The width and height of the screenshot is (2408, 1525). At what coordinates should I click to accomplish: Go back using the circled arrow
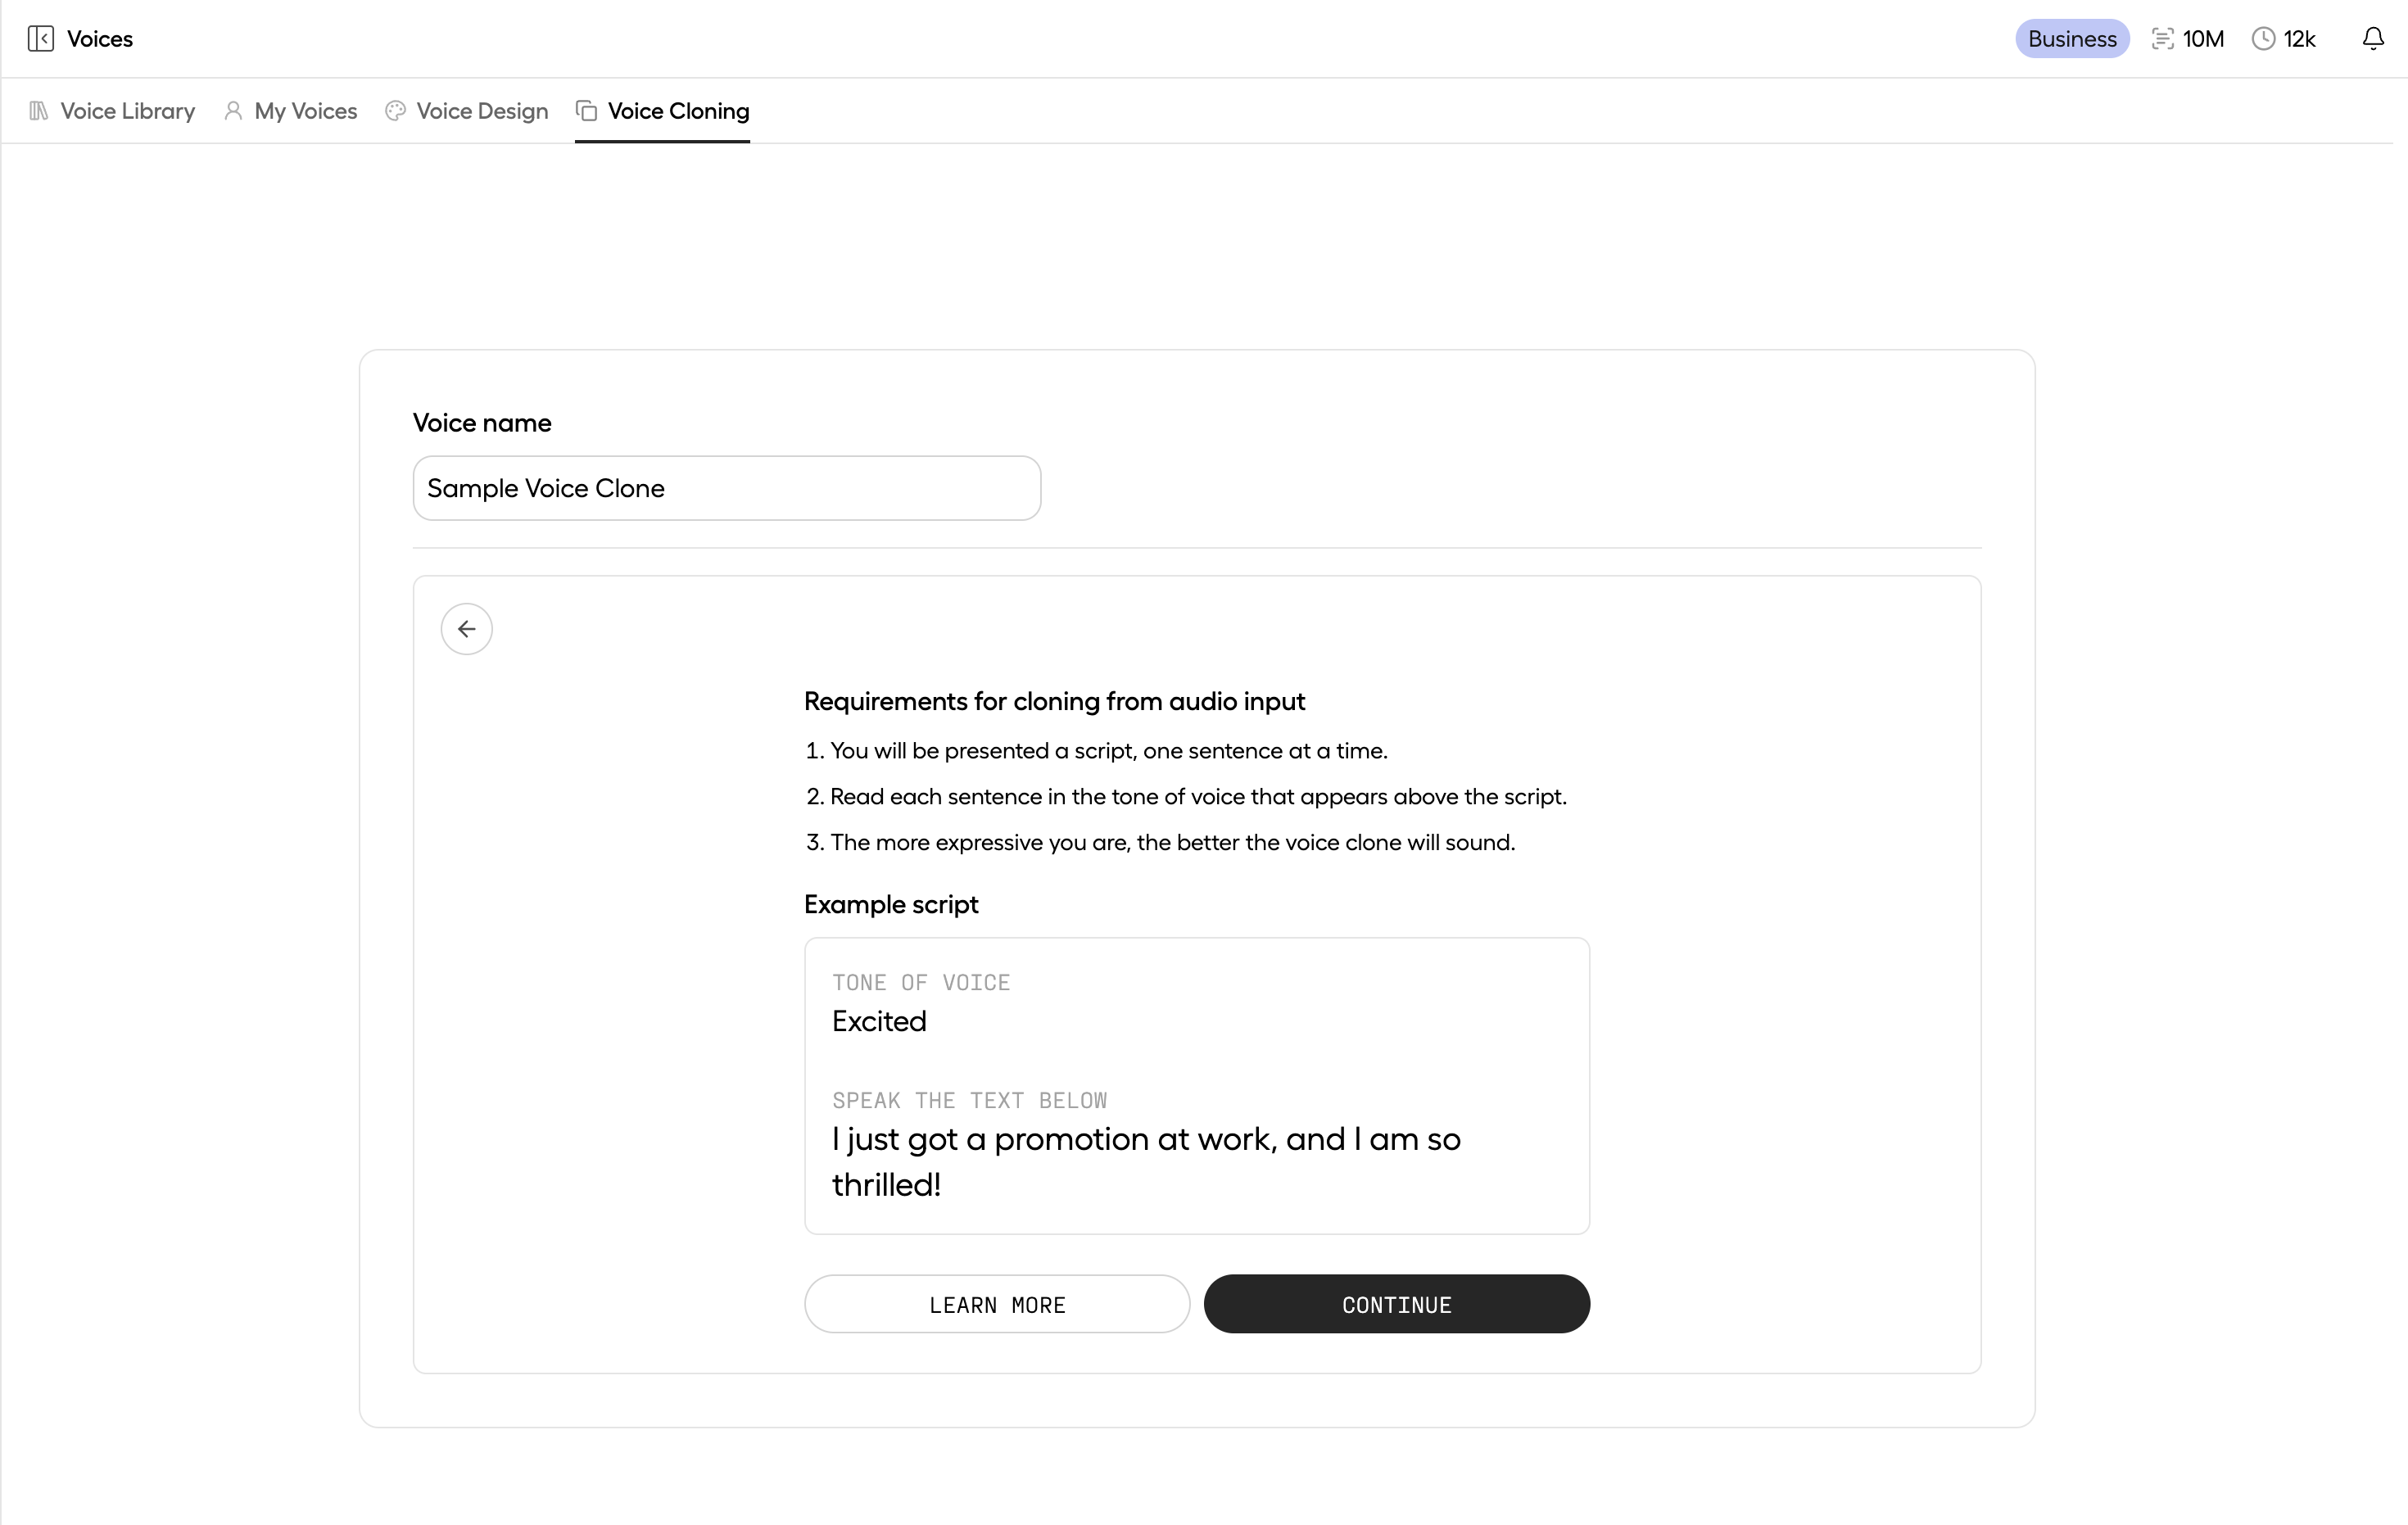coord(467,629)
